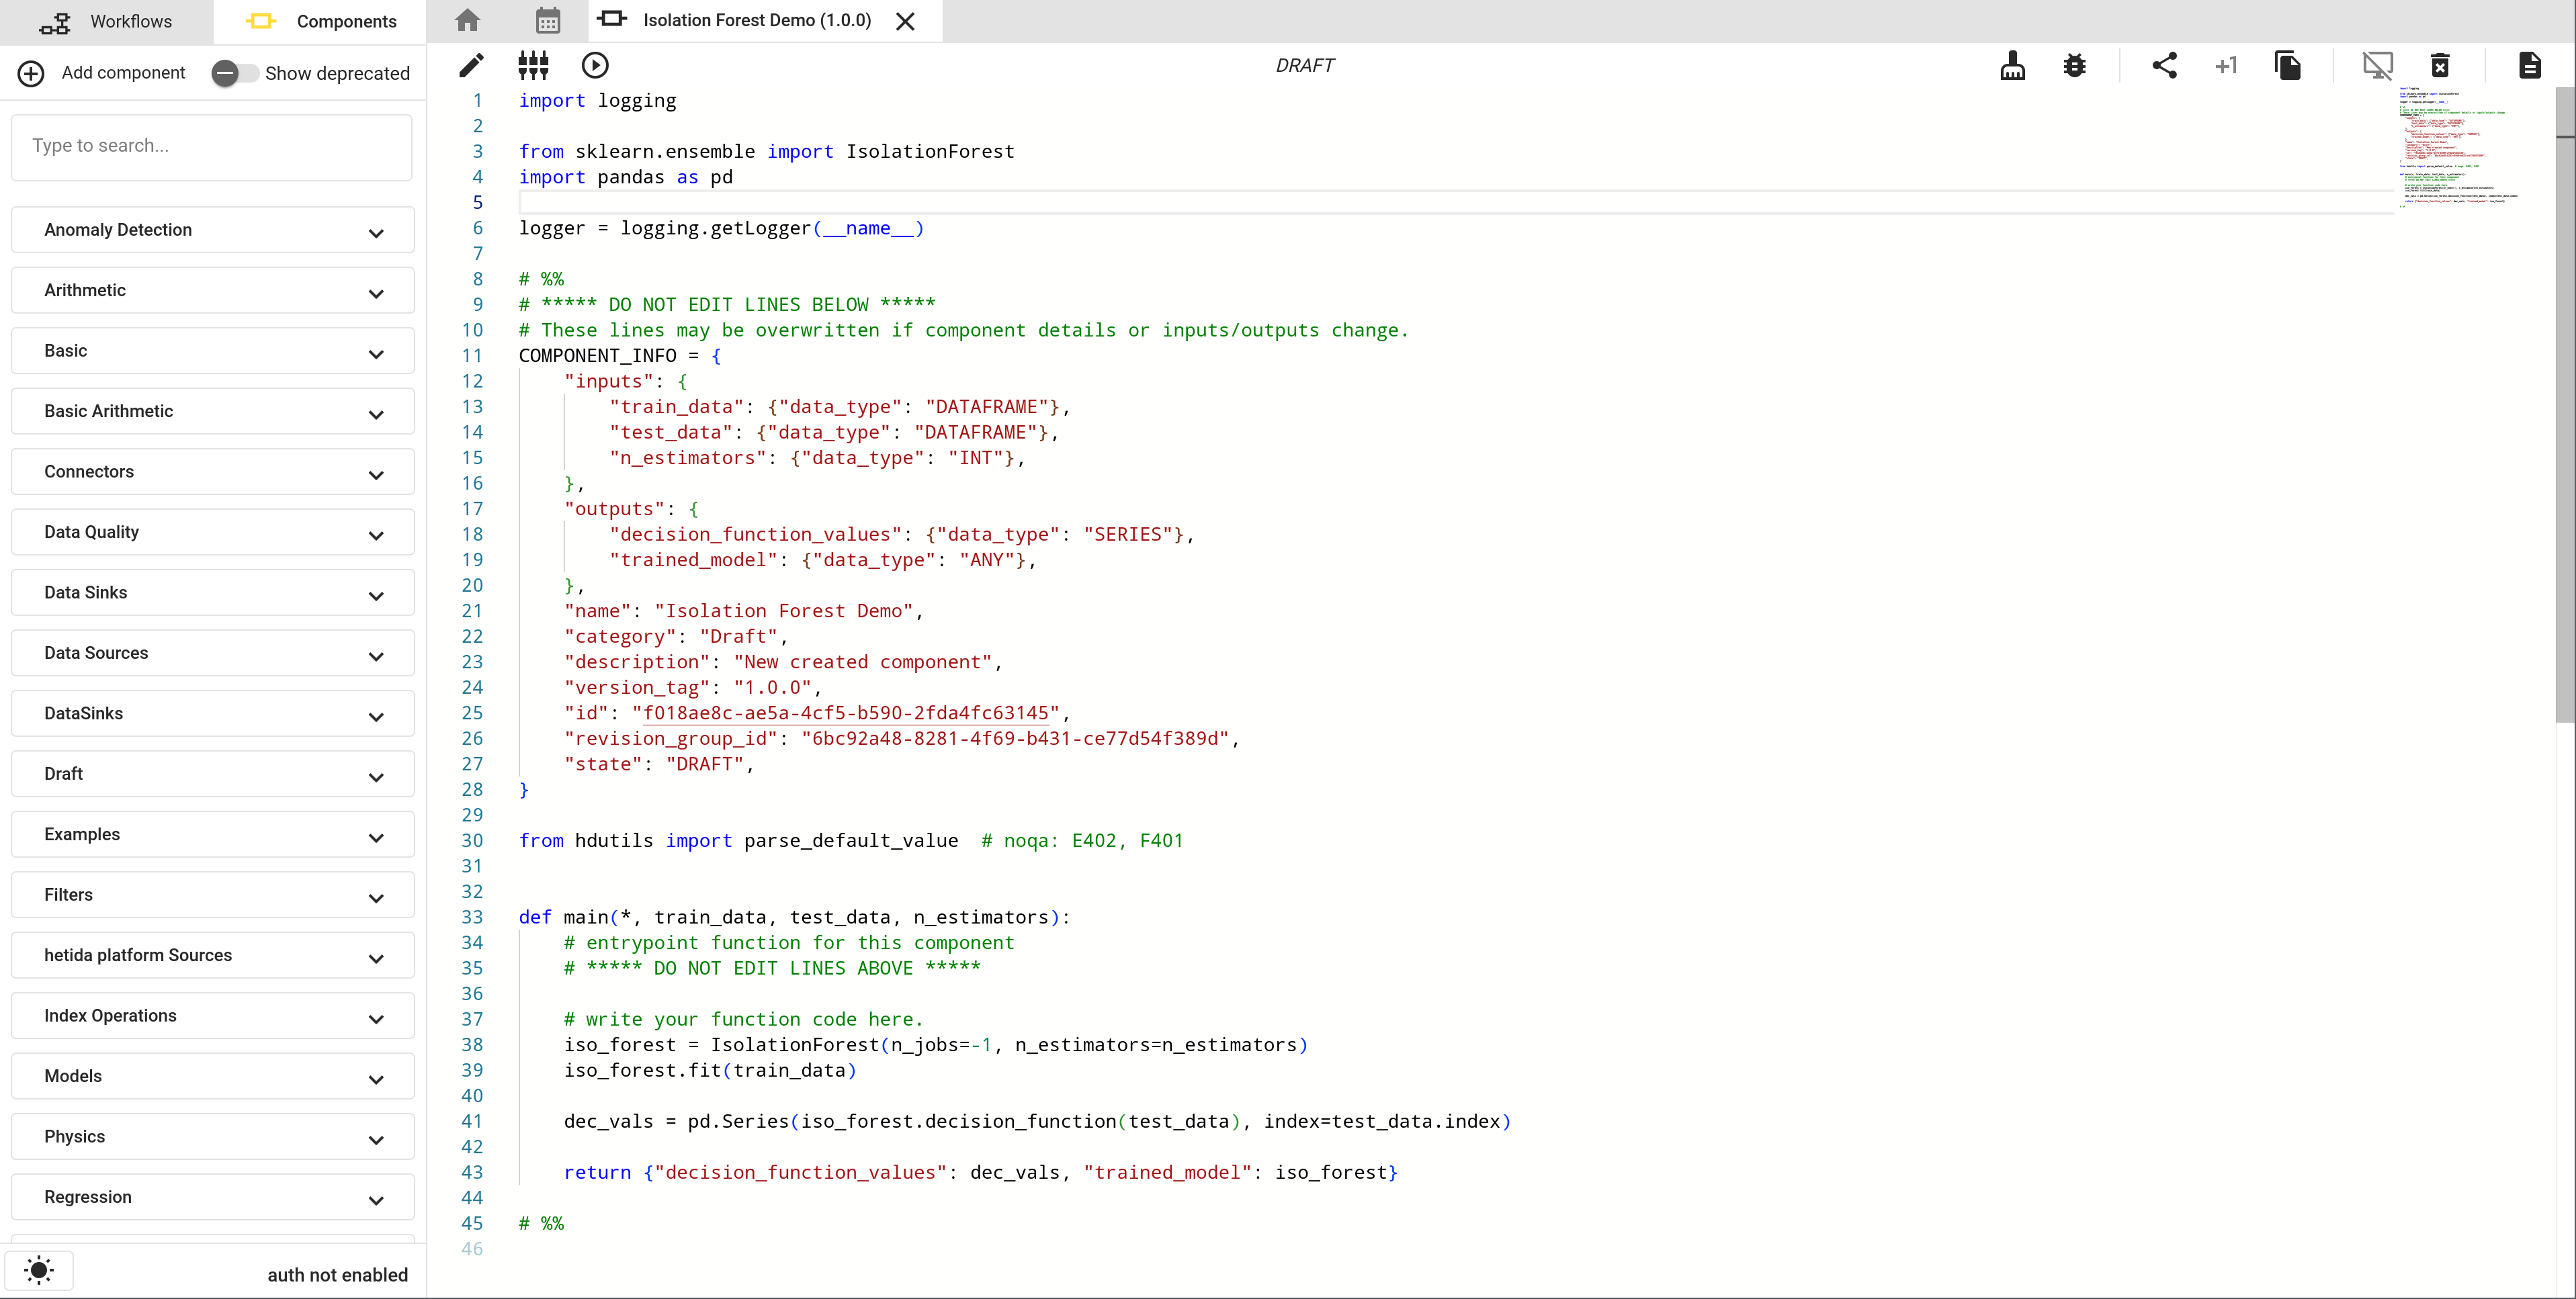Click the IsolationForest import text

(x=930, y=151)
